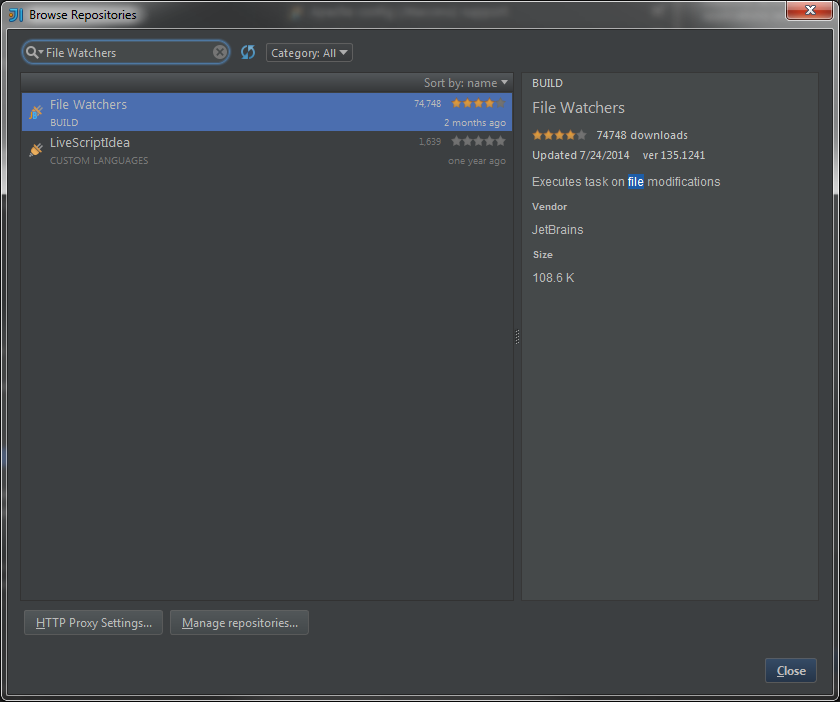840x702 pixels.
Task: Click the highlighted "file" word in description
Action: [x=635, y=182]
